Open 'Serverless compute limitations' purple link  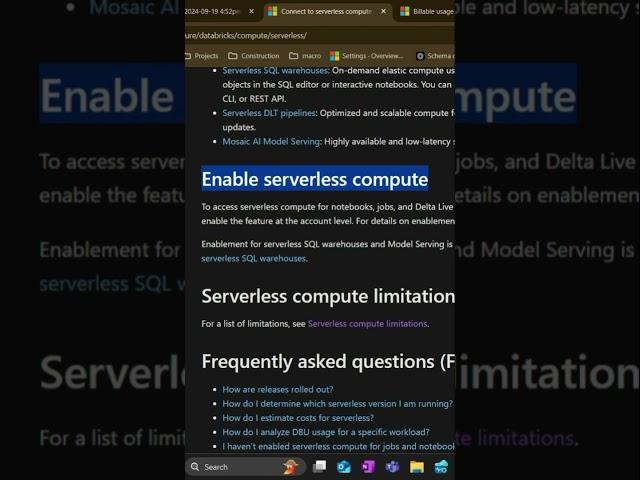367,324
